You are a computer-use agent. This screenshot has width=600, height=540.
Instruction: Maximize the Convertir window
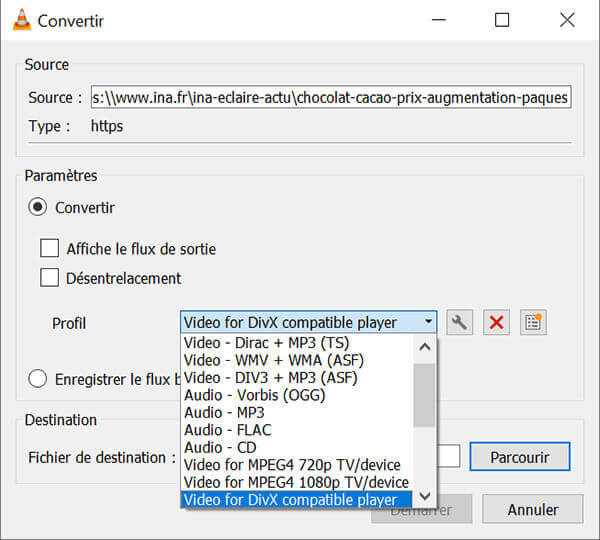pyautogui.click(x=502, y=20)
